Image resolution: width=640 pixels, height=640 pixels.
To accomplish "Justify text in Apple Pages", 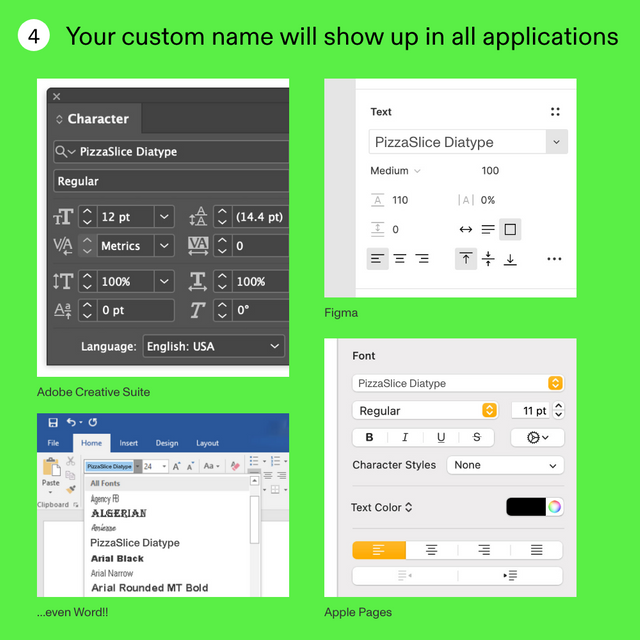I will click(x=536, y=550).
